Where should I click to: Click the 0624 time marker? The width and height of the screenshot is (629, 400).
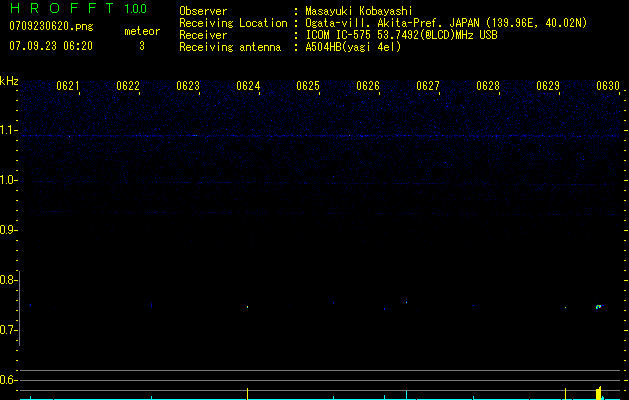pos(248,86)
